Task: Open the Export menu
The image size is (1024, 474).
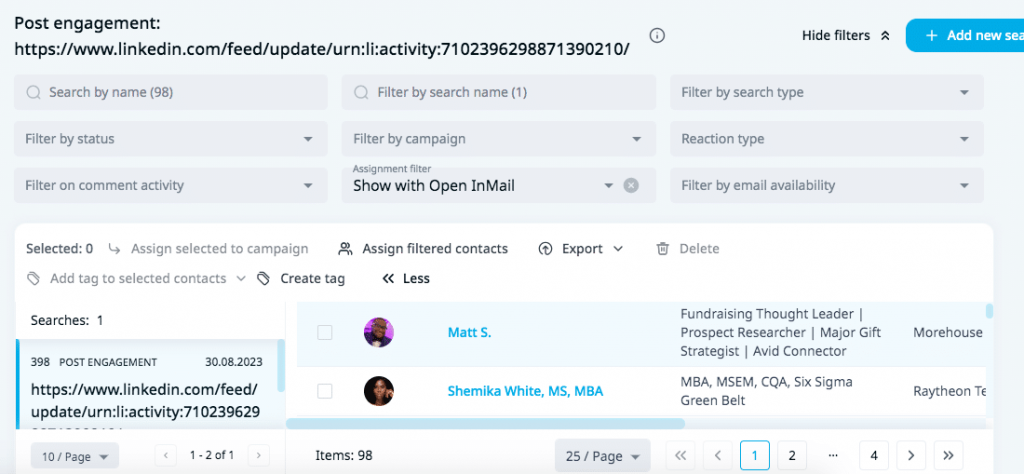Action: click(581, 249)
